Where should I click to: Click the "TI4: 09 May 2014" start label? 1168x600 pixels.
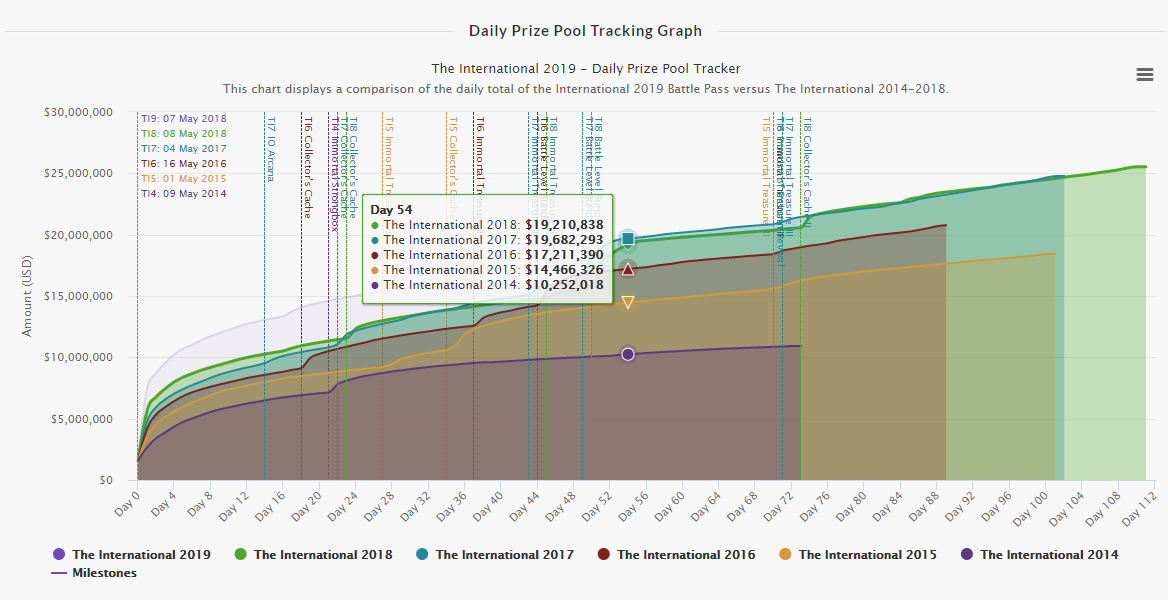(x=184, y=193)
